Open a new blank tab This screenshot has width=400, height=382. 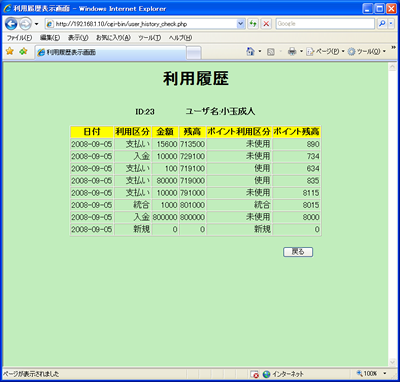193,53
